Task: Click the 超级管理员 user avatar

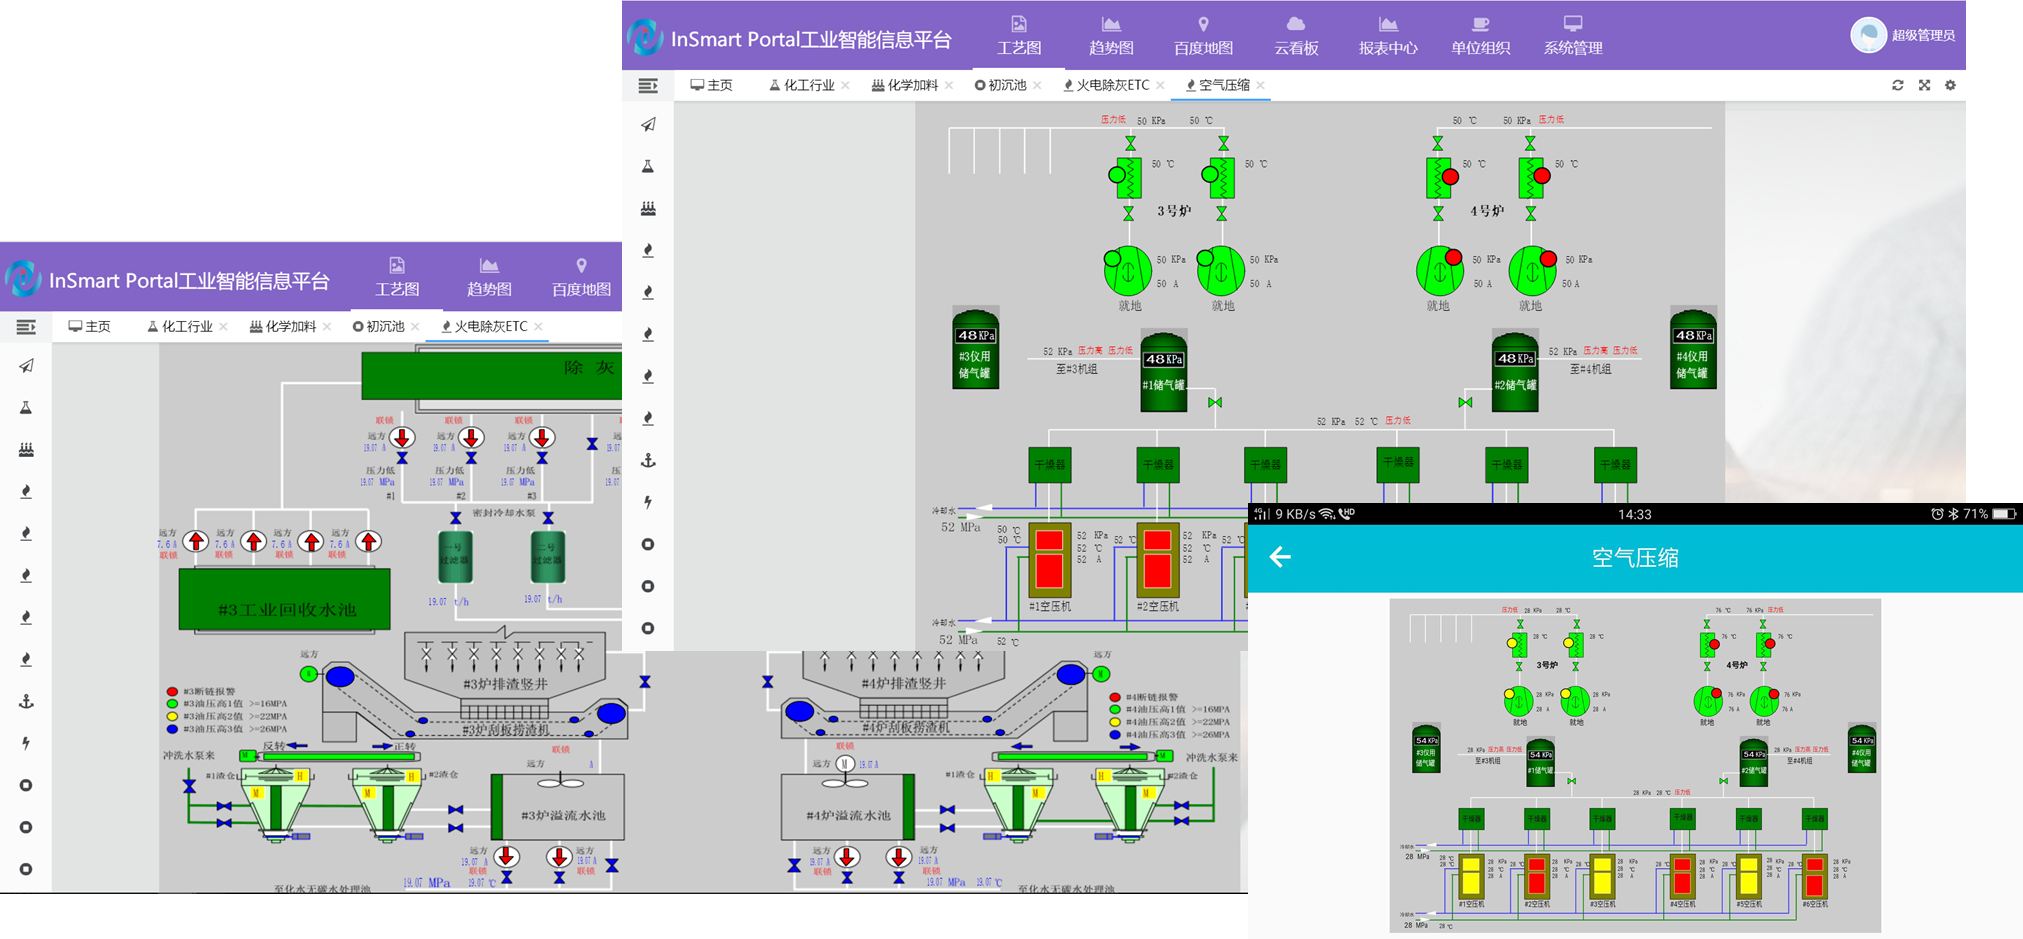Action: (1868, 35)
